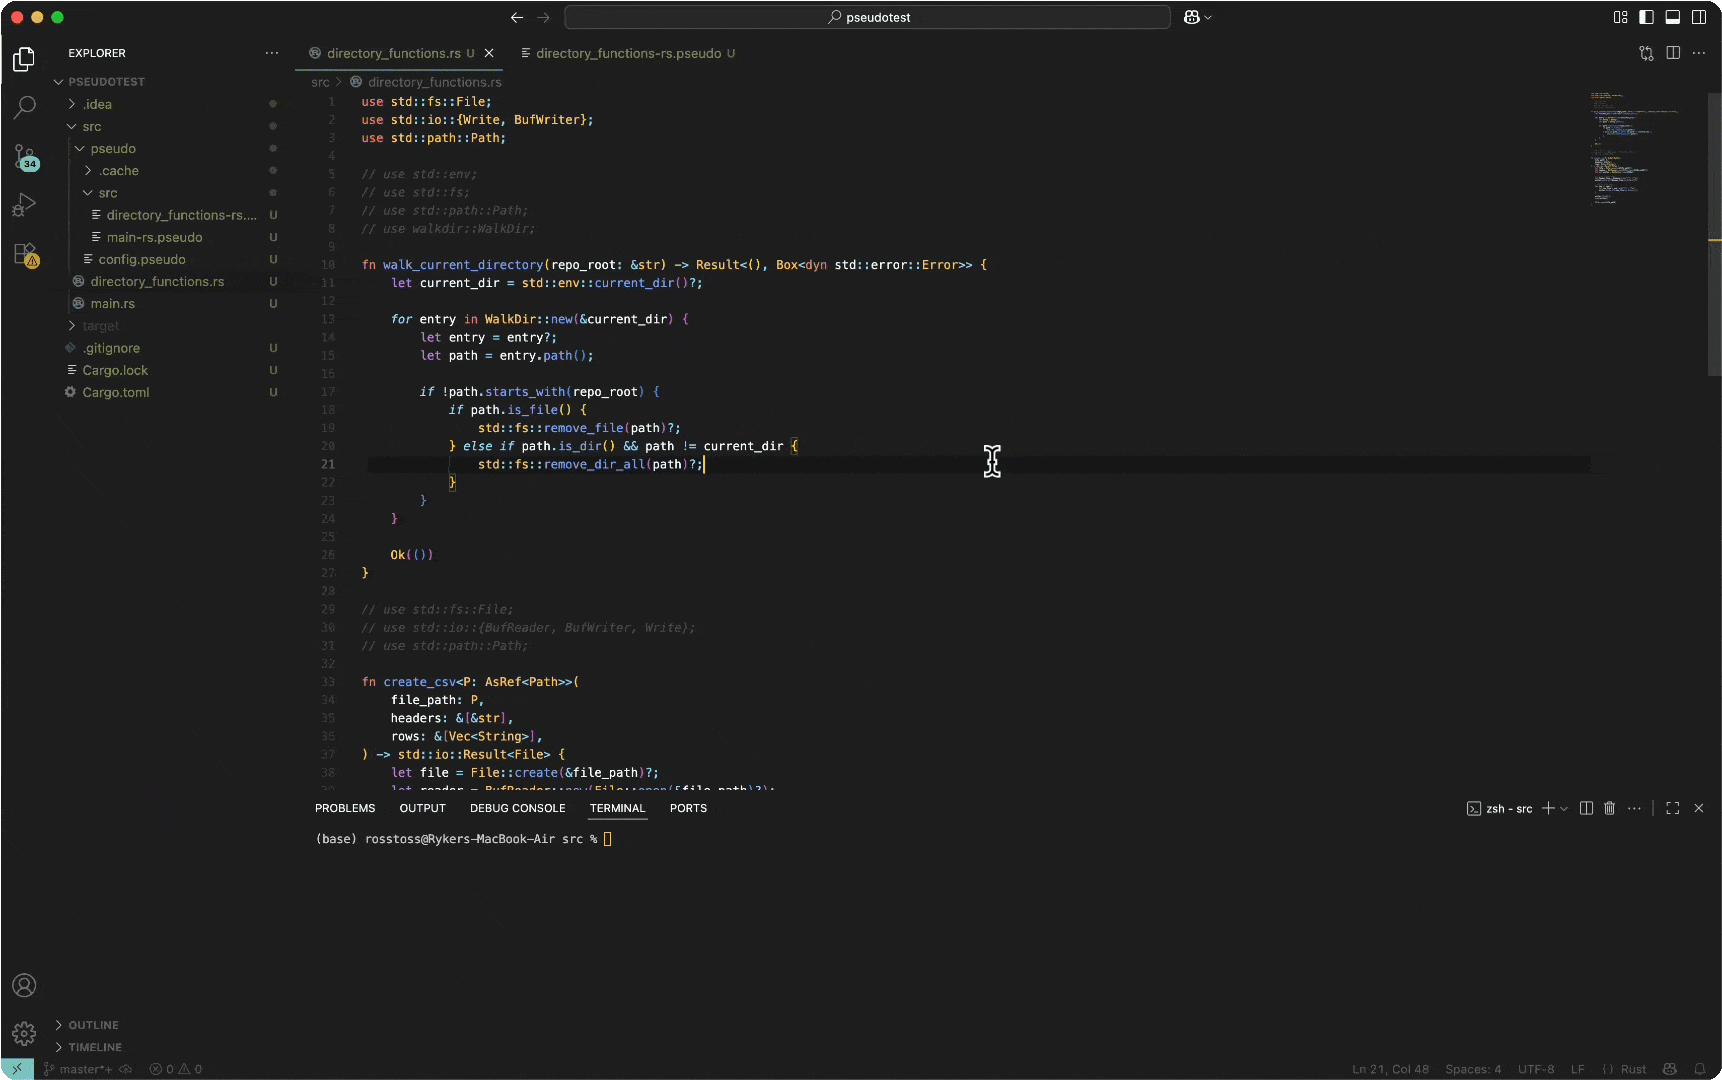This screenshot has width=1722, height=1080.
Task: Click Copilot status icon in status bar
Action: (x=1669, y=1069)
